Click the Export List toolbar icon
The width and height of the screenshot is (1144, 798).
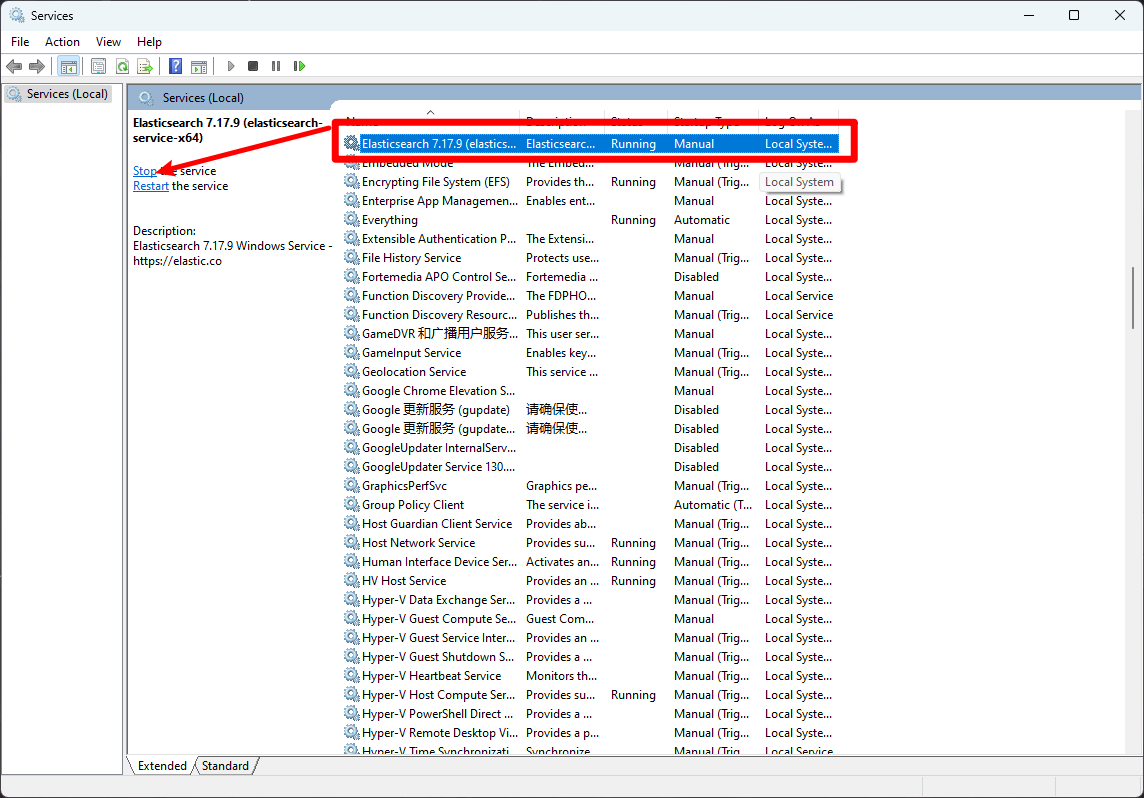pos(145,66)
